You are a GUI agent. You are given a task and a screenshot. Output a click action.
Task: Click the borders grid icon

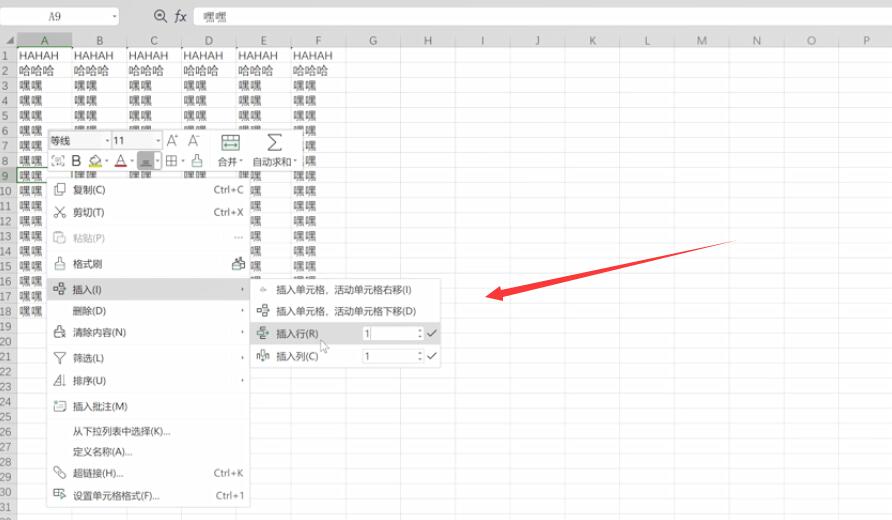[171, 161]
